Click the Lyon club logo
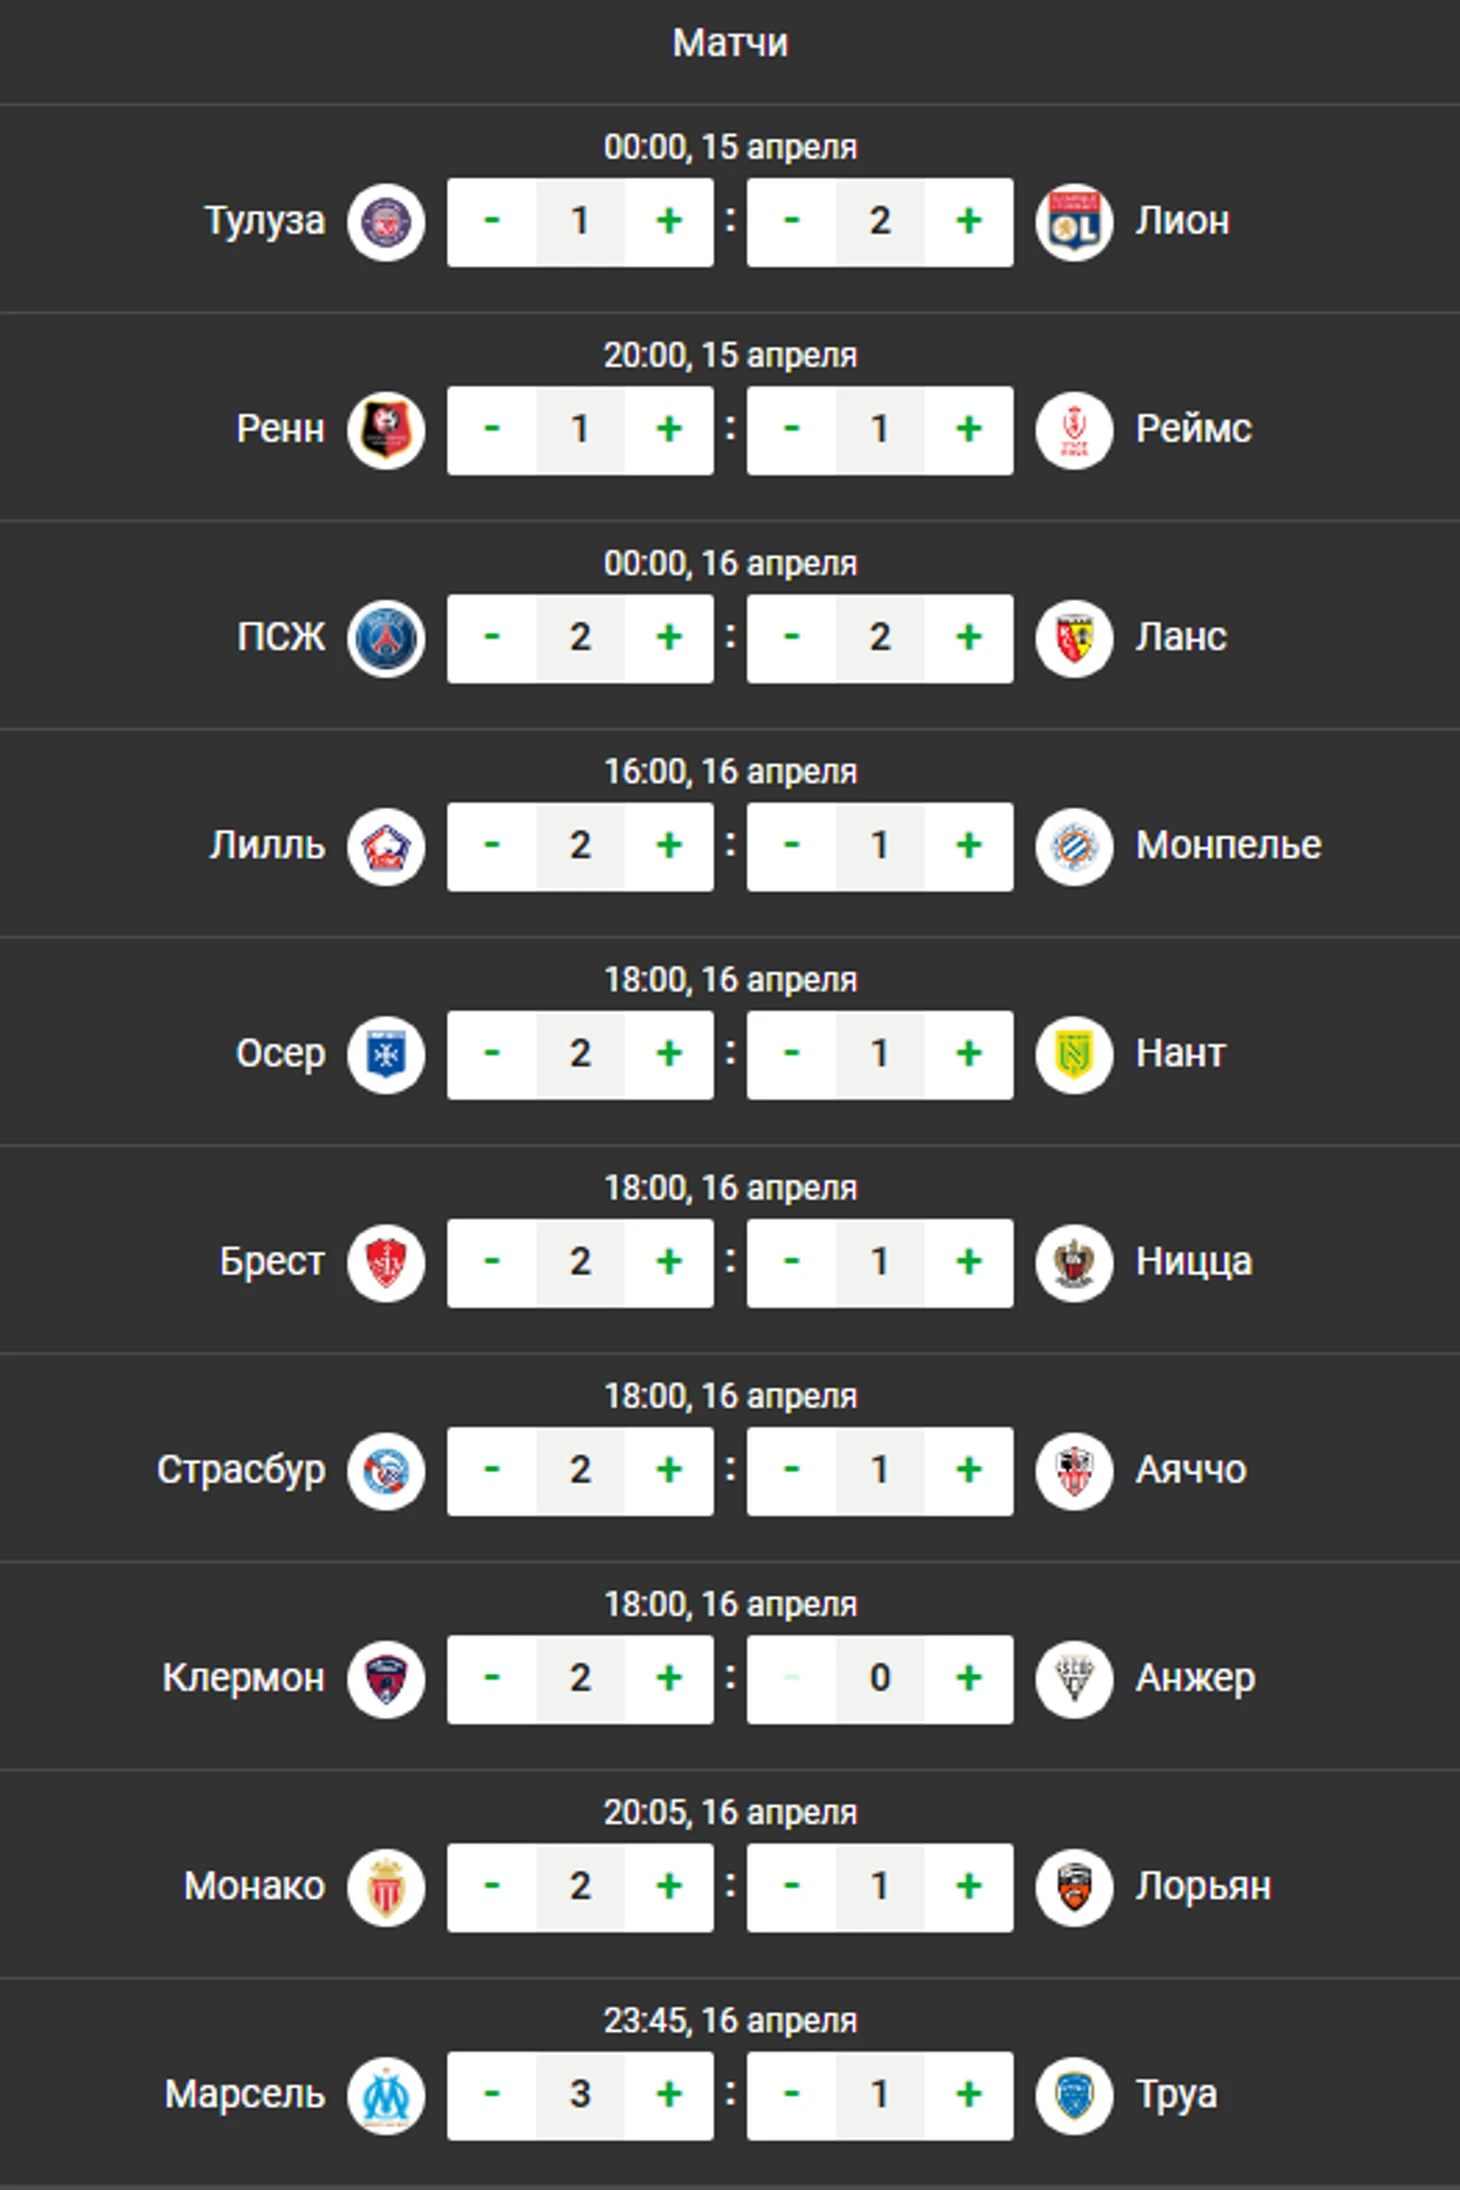1460x2190 pixels. tap(1074, 222)
